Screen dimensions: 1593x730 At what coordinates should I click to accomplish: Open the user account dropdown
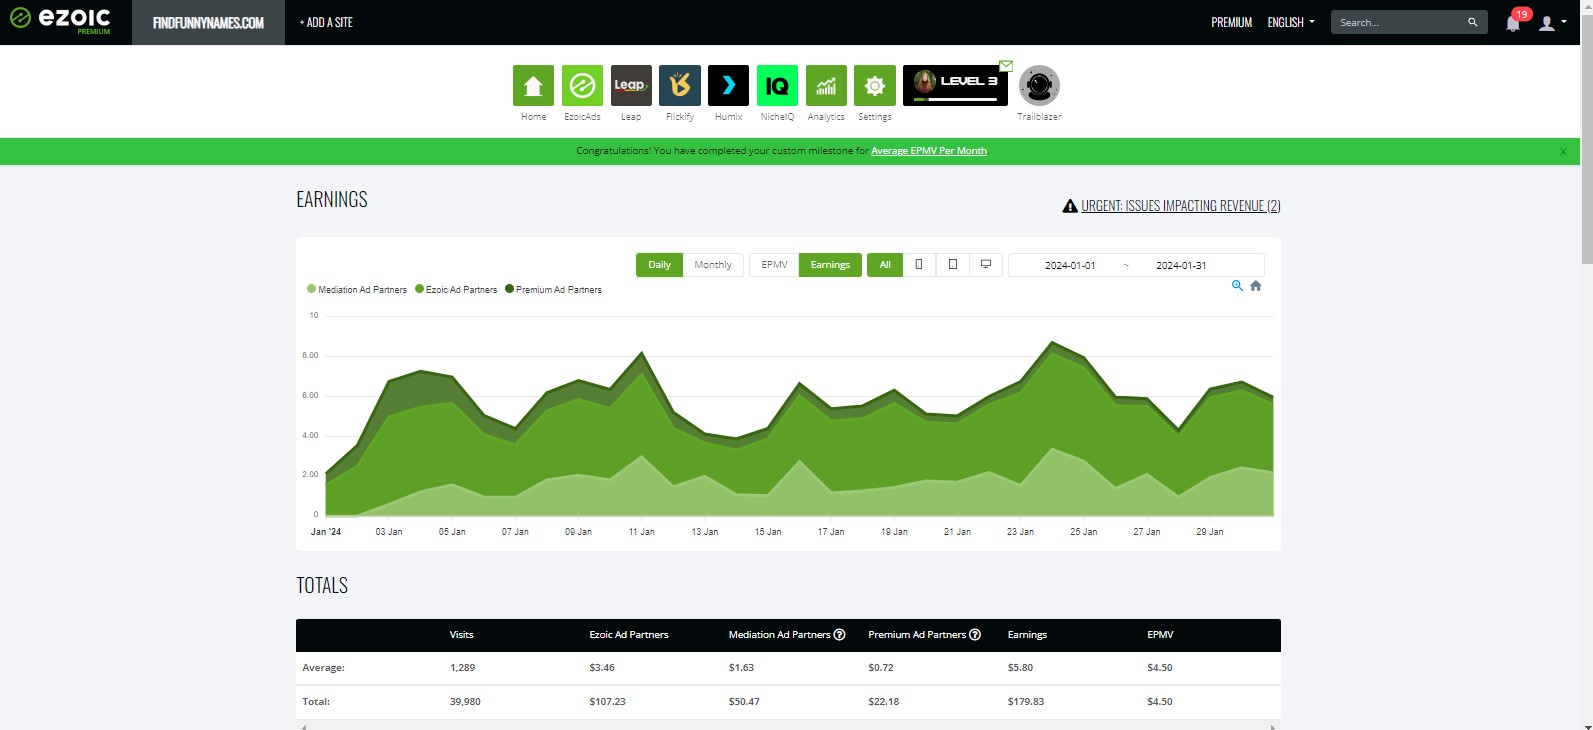pyautogui.click(x=1552, y=23)
